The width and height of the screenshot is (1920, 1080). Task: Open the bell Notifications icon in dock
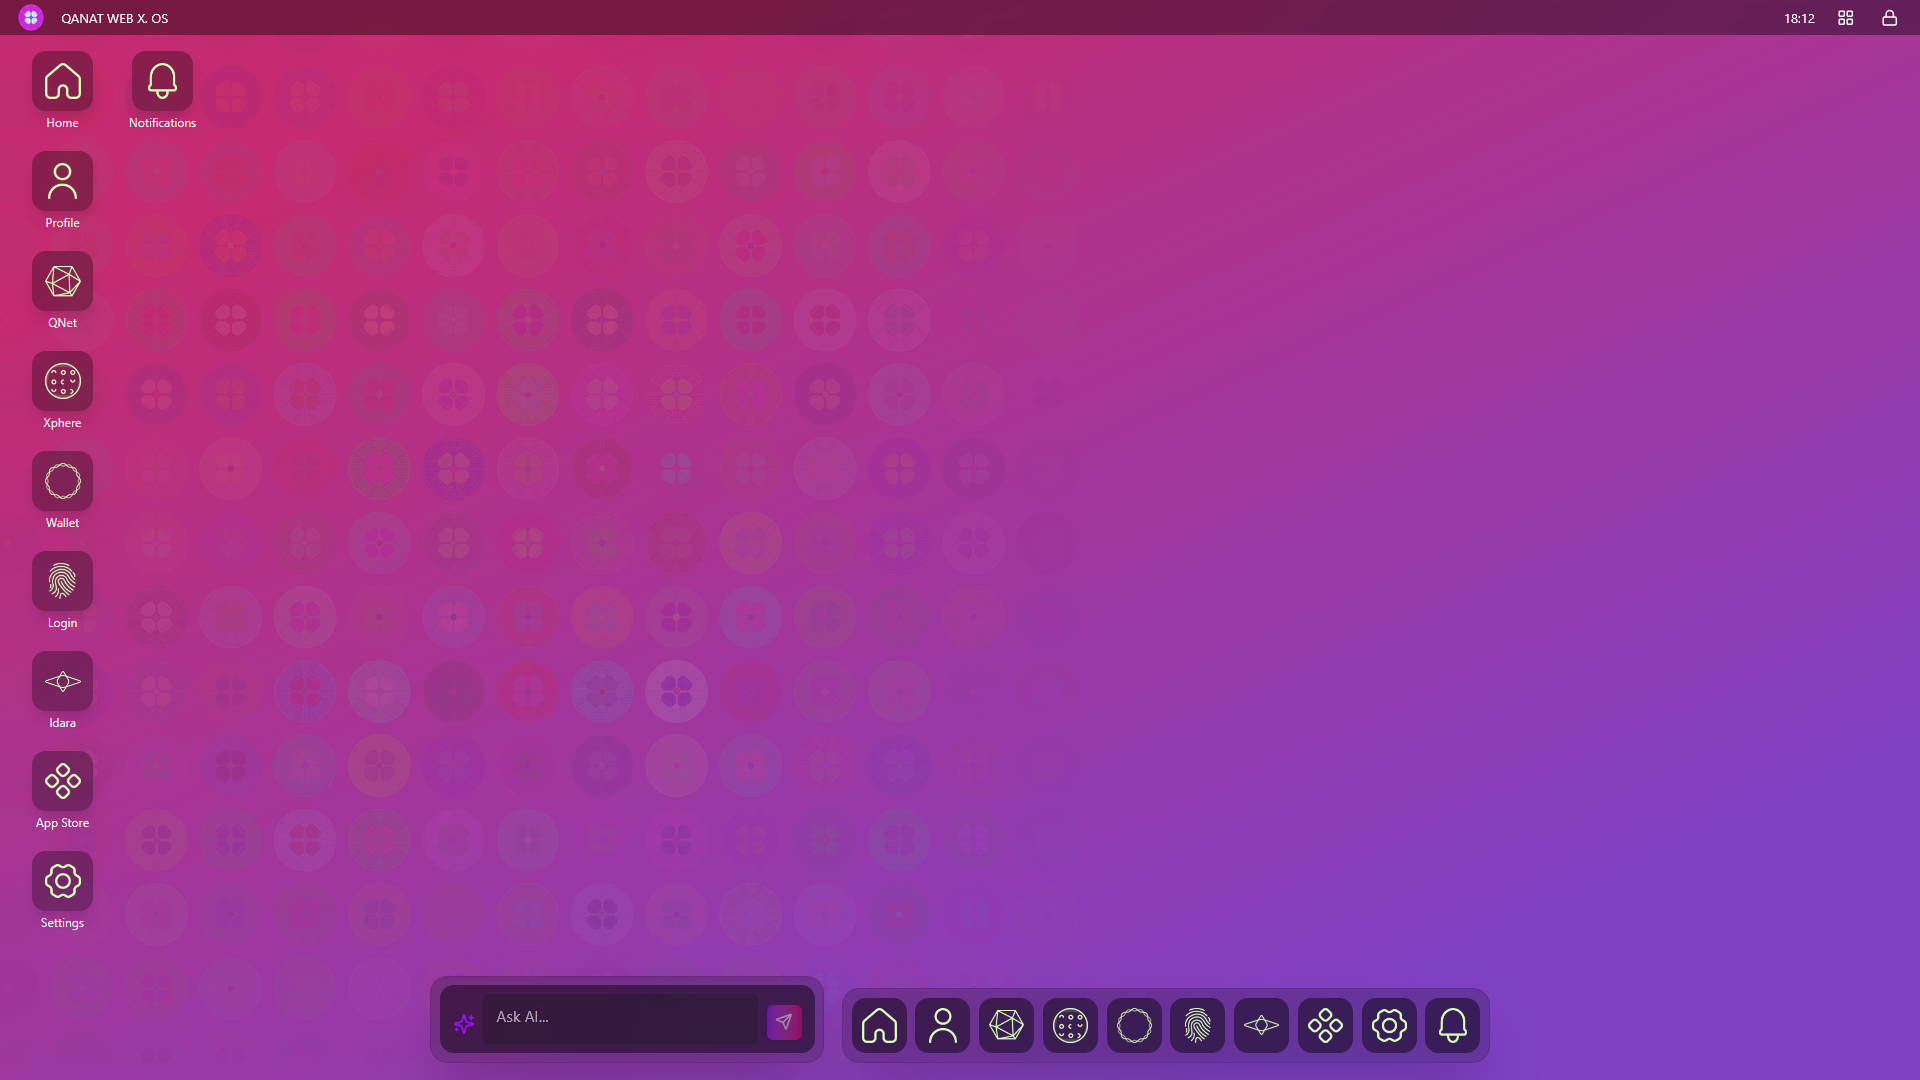pyautogui.click(x=1452, y=1025)
